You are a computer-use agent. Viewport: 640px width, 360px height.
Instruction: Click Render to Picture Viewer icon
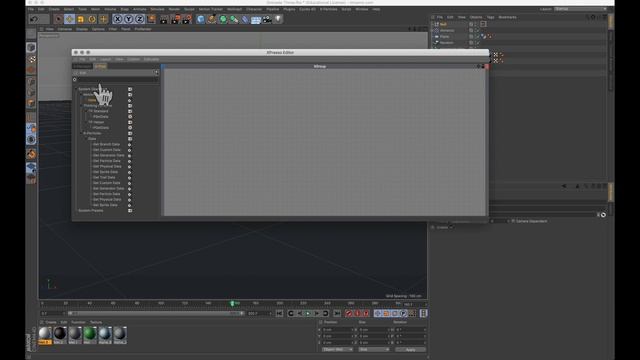176,19
